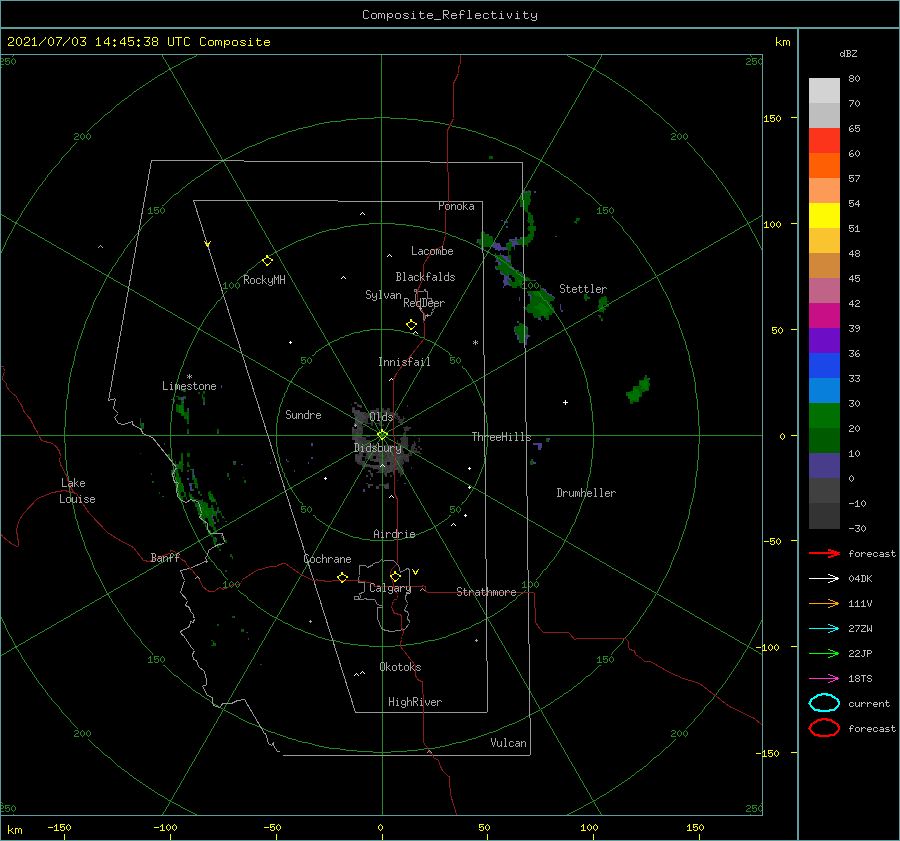Click the Banff label
Screen dimensions: 900x841
tap(165, 557)
